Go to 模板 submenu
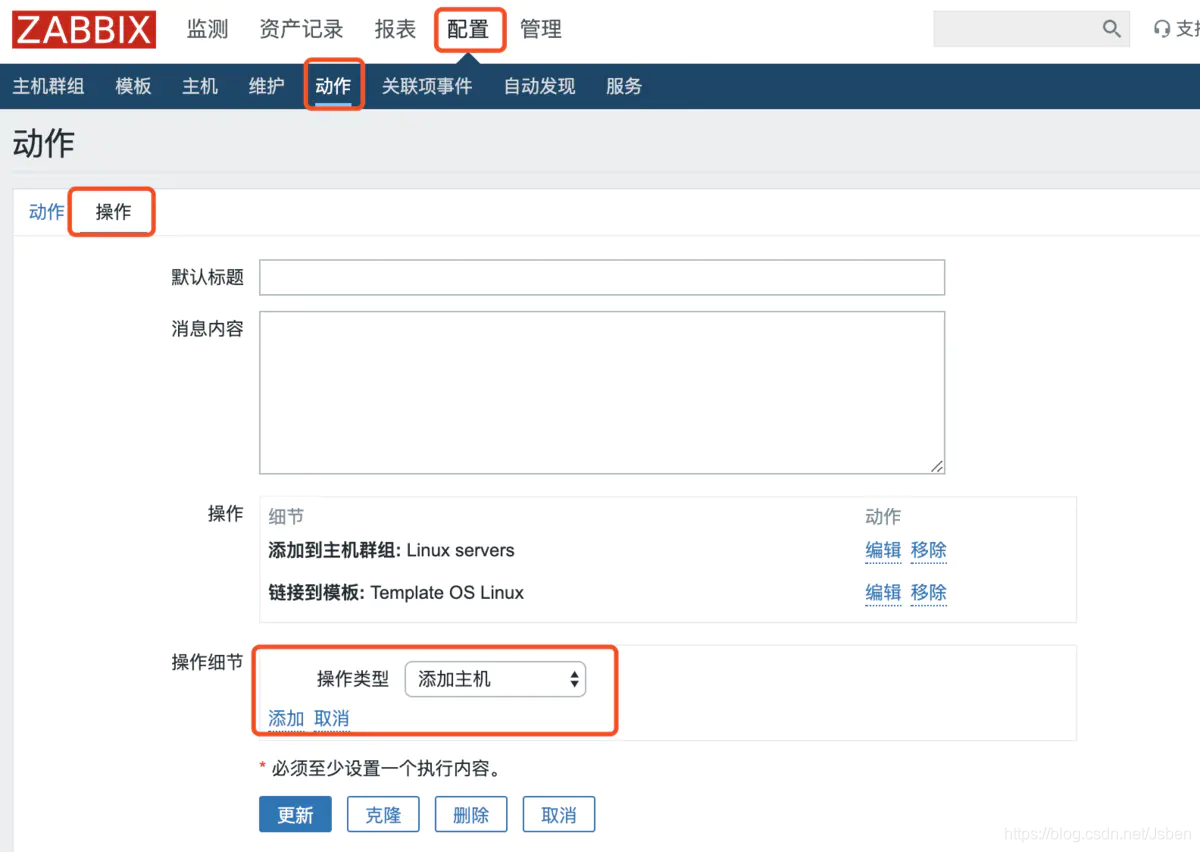1200x852 pixels. tap(133, 86)
